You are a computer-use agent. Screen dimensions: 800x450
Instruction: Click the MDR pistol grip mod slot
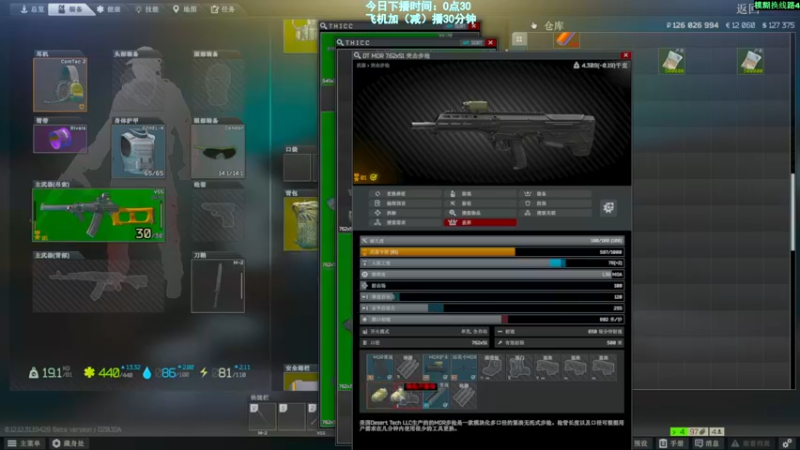380,367
